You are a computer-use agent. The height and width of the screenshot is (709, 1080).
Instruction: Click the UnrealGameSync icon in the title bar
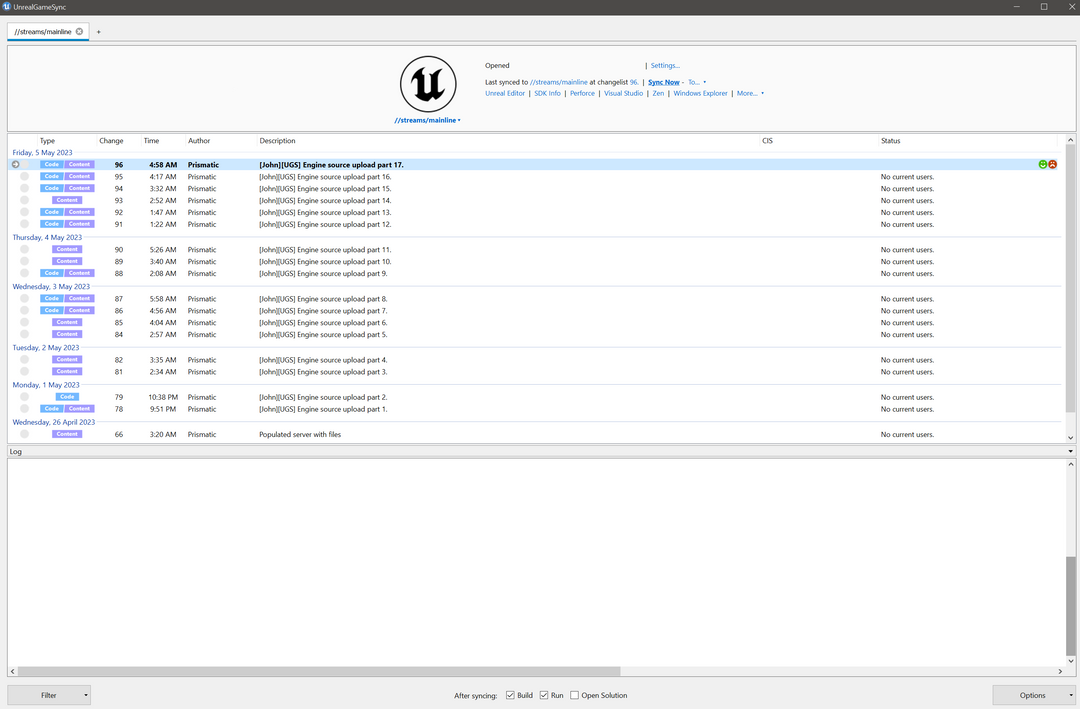tap(8, 6)
